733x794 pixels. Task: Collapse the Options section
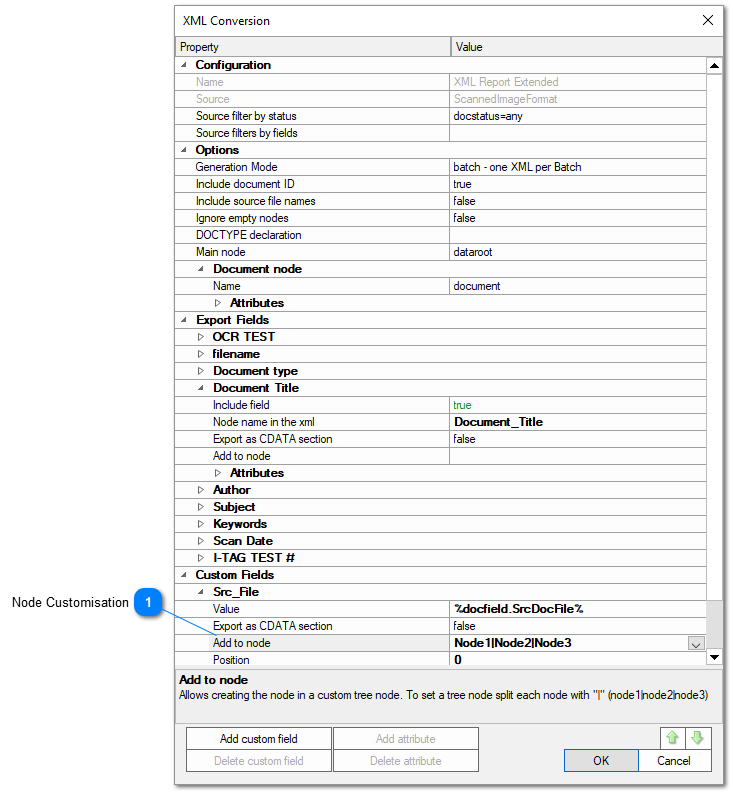[x=184, y=150]
